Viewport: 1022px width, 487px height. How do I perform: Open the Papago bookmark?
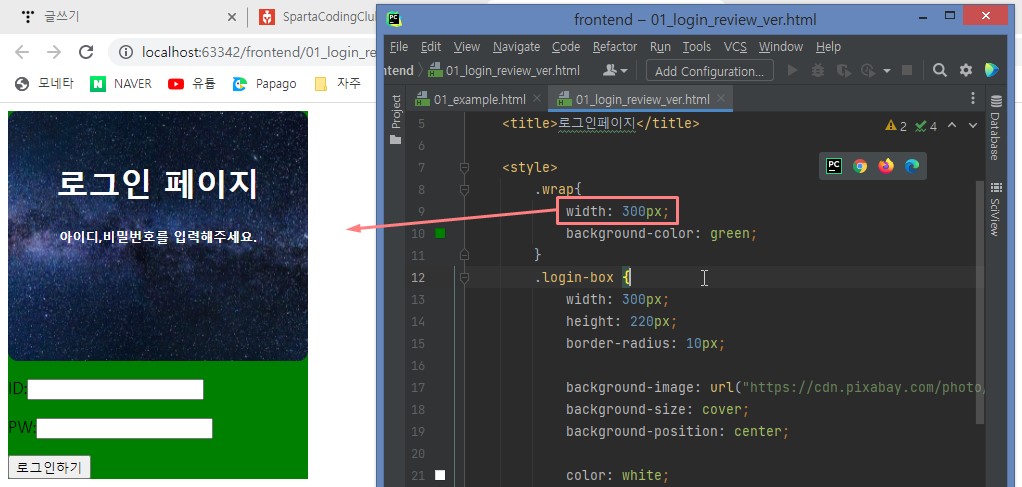pos(265,83)
